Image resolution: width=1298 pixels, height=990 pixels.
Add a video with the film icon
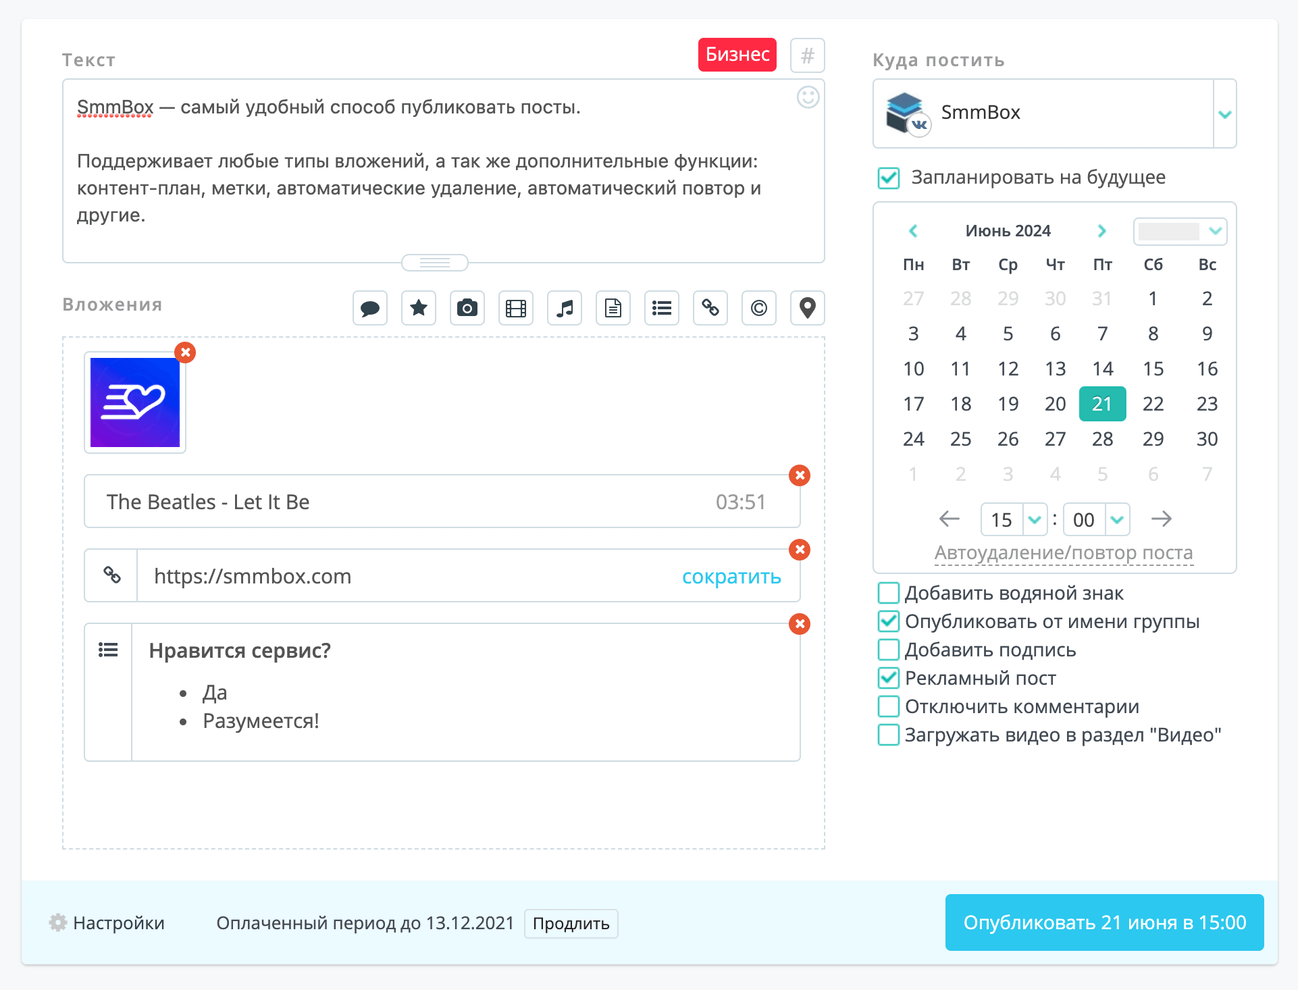click(516, 308)
